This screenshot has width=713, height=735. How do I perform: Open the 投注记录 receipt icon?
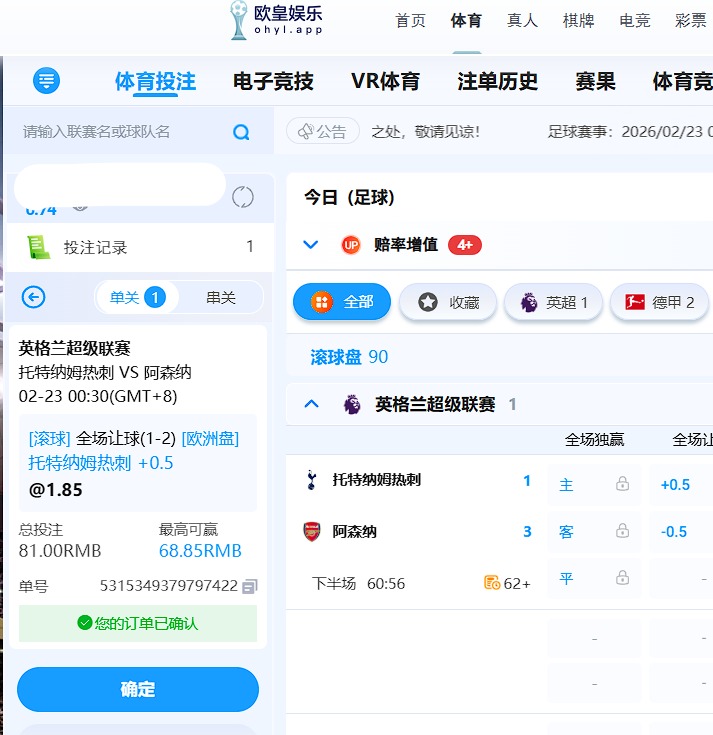point(39,247)
